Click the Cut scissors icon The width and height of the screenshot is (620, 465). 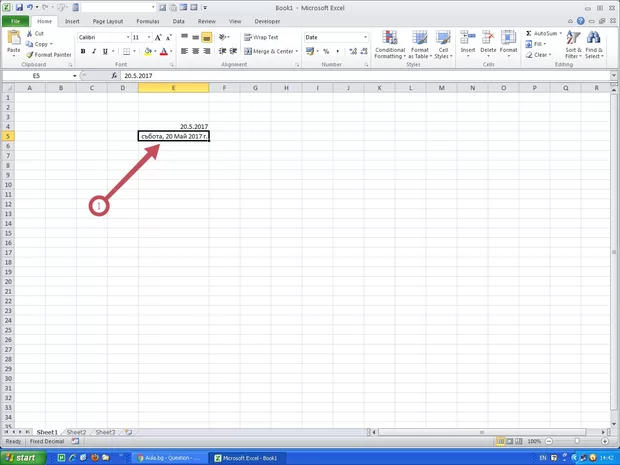tap(29, 34)
